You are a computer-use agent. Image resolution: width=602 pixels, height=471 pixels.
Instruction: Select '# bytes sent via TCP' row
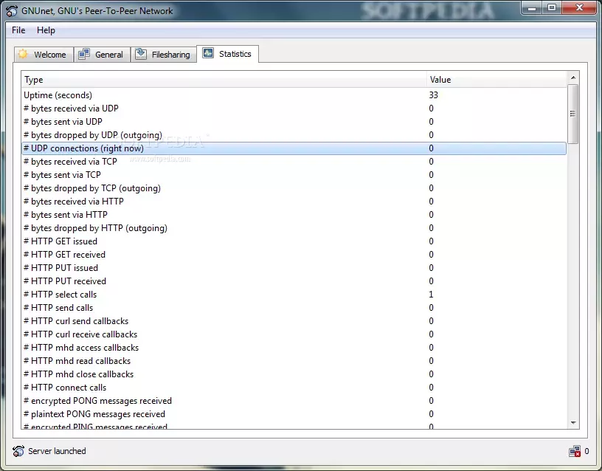[294, 175]
